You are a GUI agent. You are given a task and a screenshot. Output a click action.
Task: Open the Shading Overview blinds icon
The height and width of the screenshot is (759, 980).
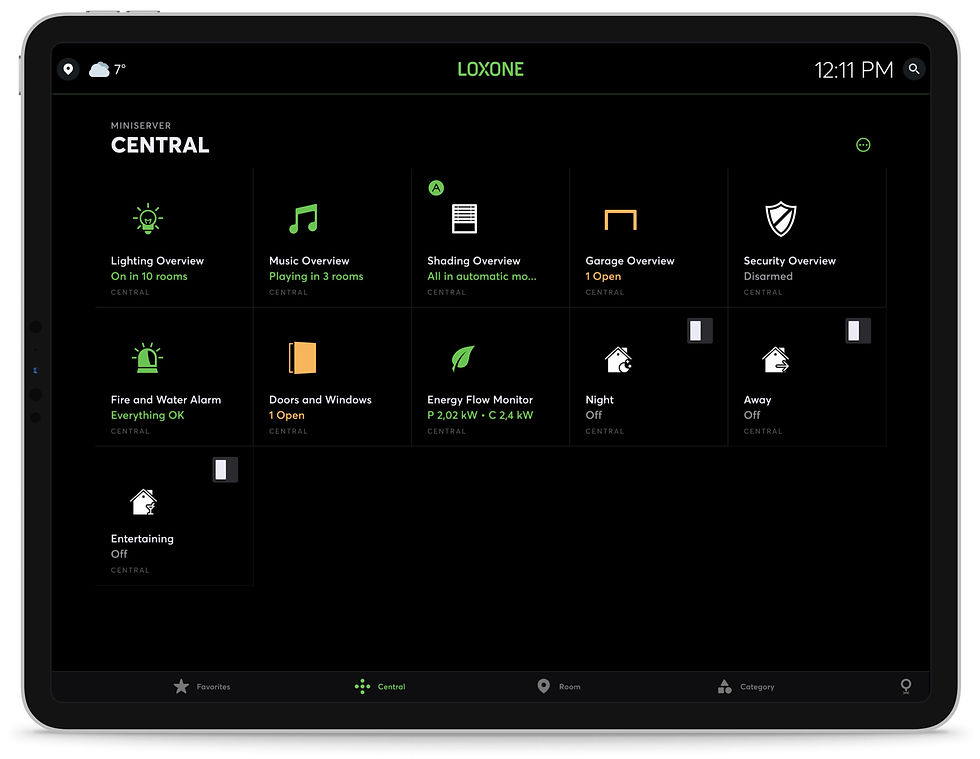[464, 219]
